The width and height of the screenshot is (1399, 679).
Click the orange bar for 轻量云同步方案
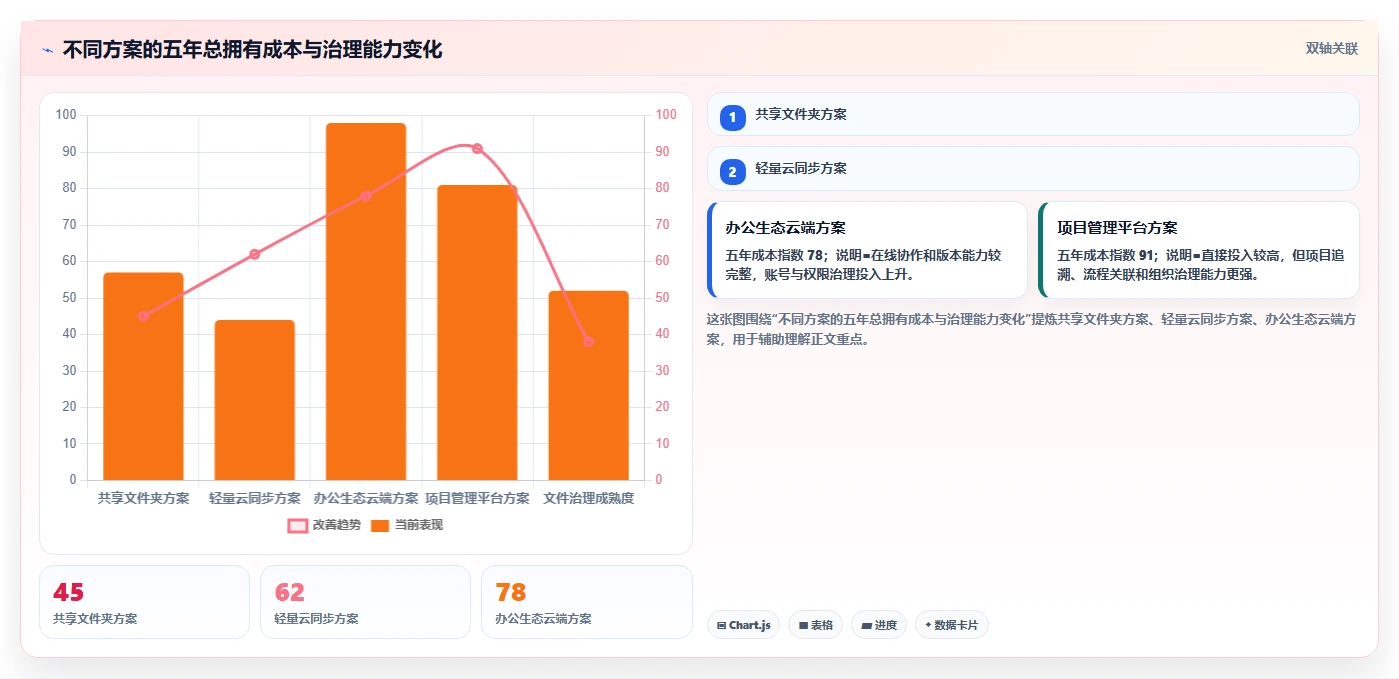point(254,400)
